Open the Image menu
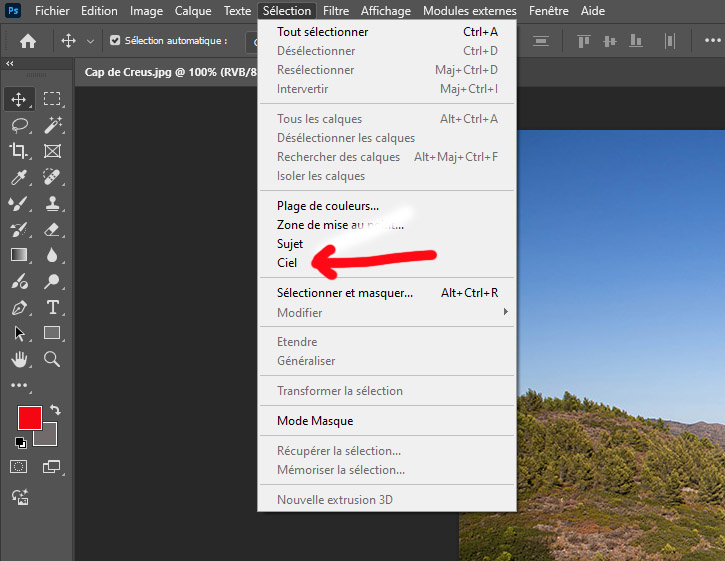 [146, 11]
